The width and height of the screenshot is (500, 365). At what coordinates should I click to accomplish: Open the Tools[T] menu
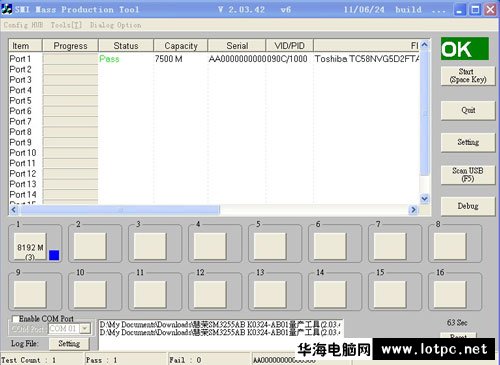coord(66,25)
